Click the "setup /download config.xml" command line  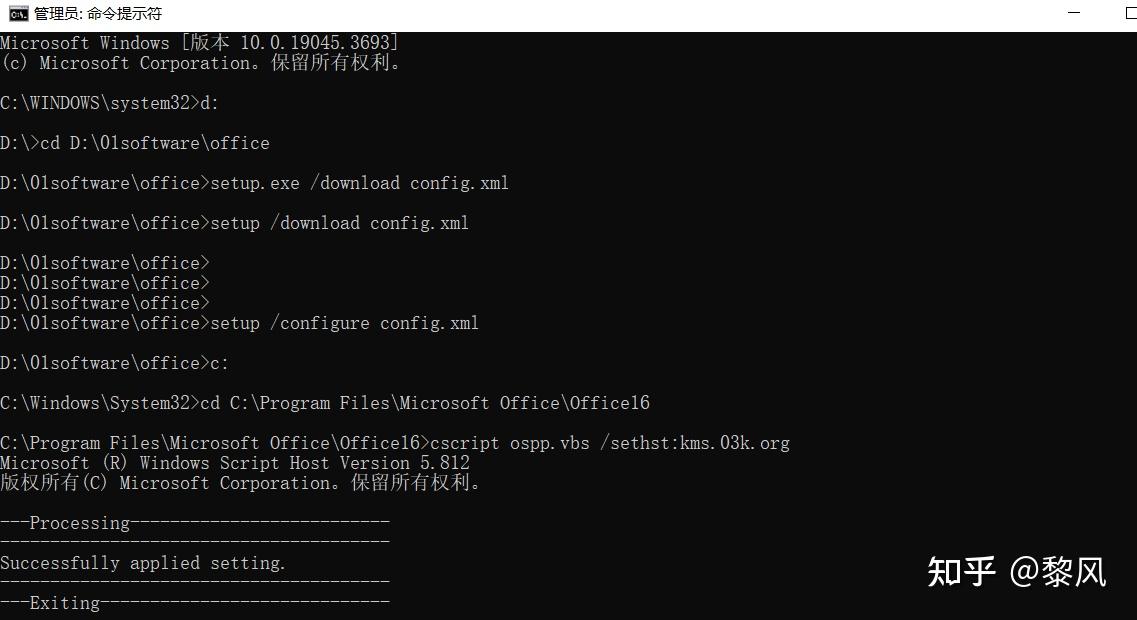coord(339,223)
